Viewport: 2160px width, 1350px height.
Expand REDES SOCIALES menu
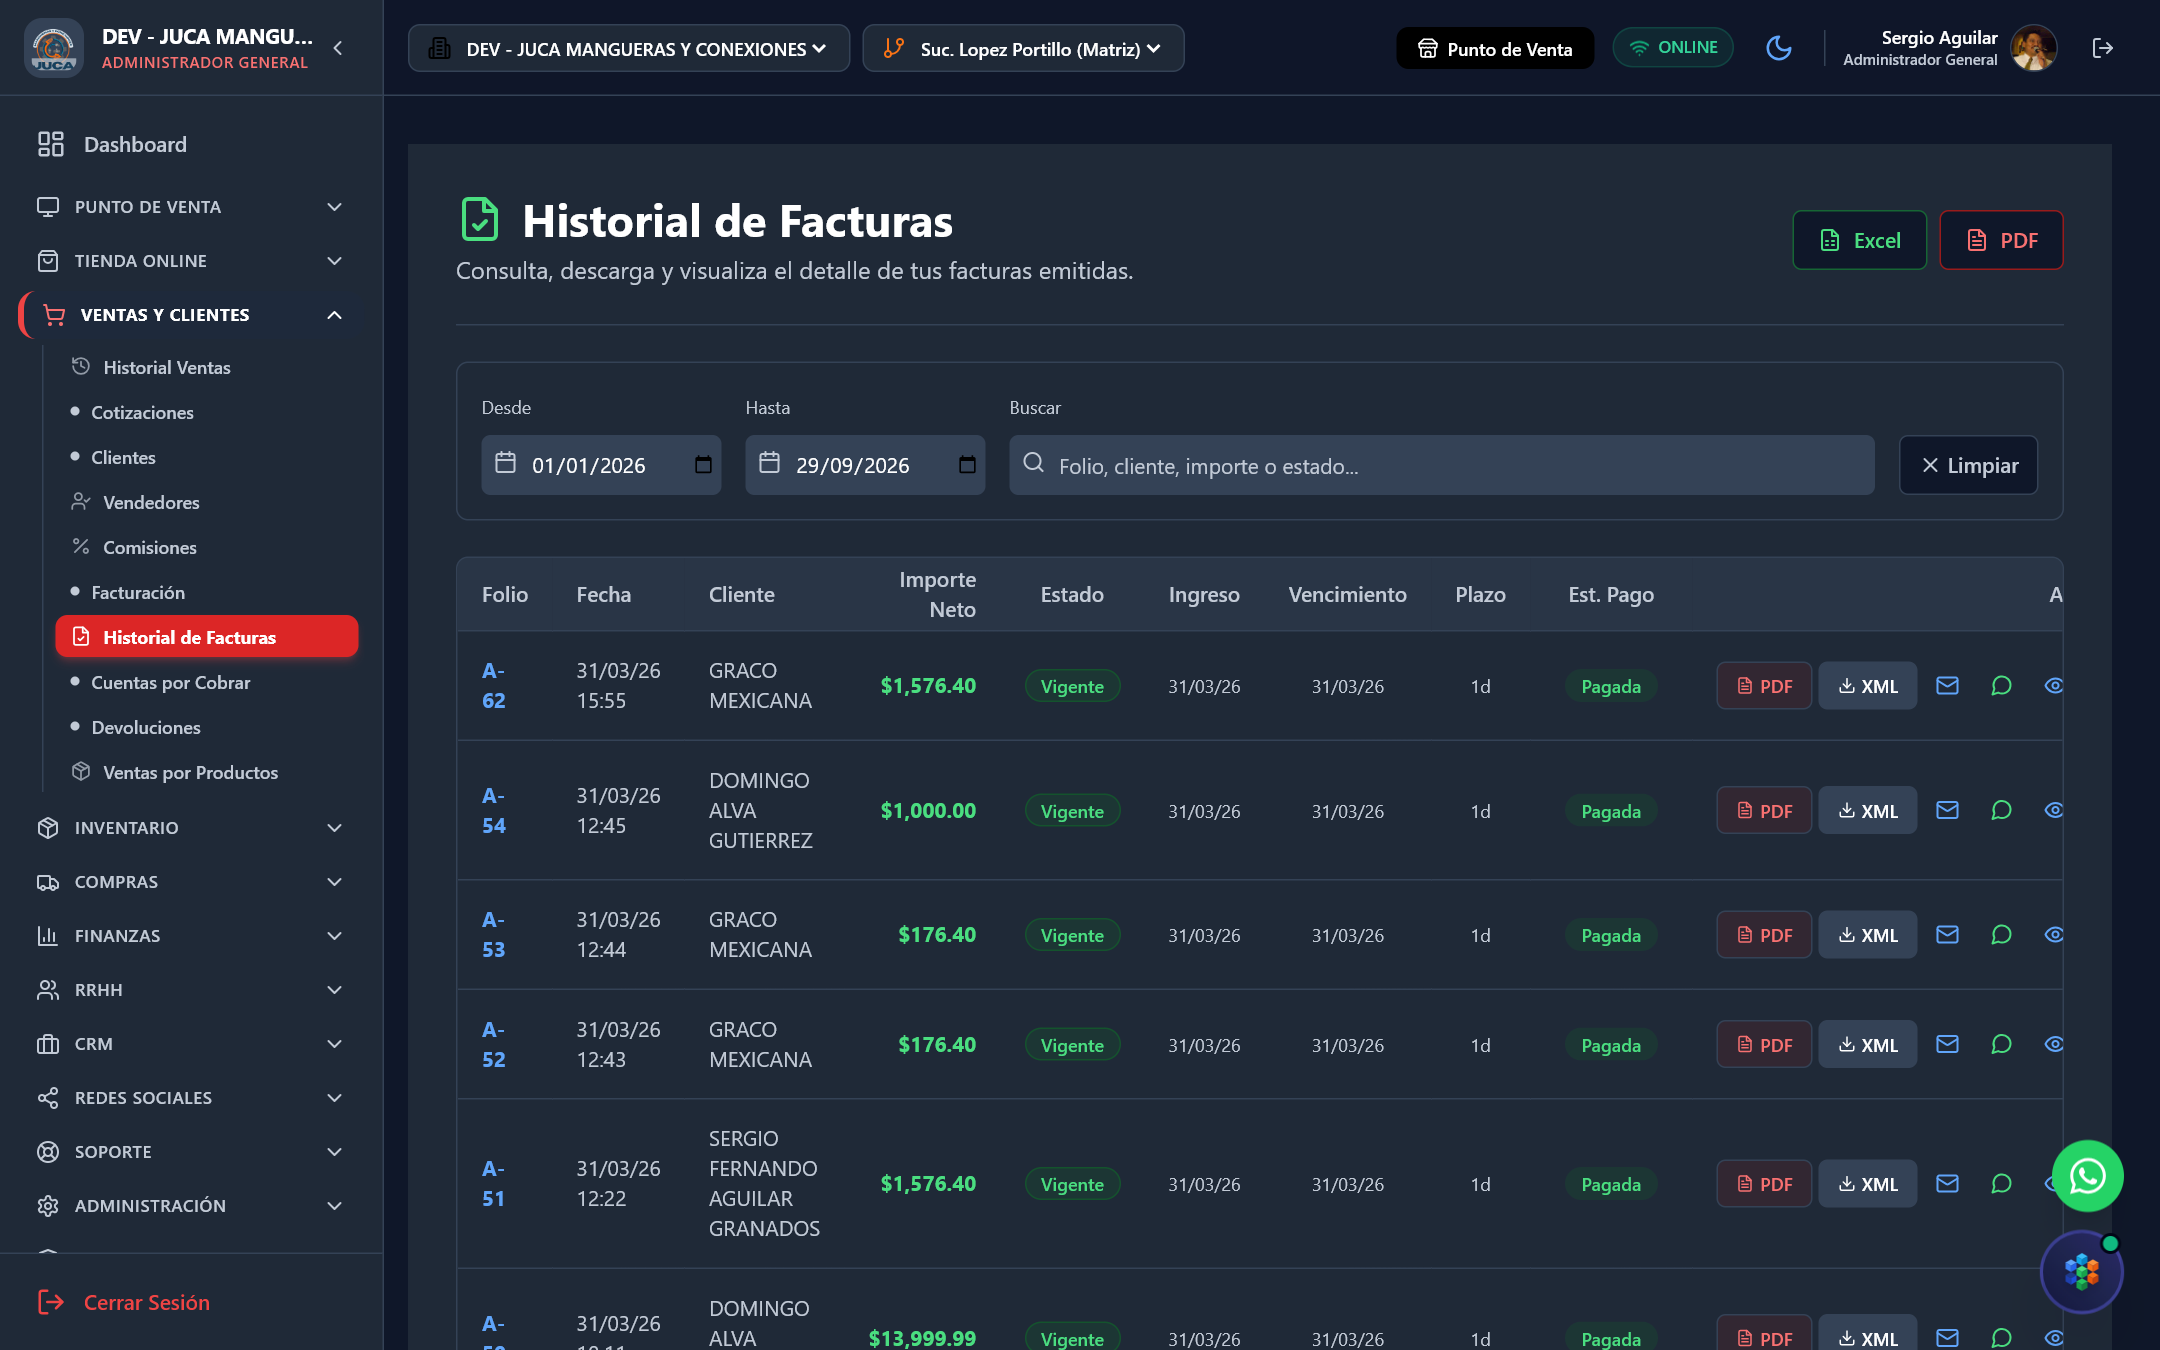pyautogui.click(x=190, y=1098)
